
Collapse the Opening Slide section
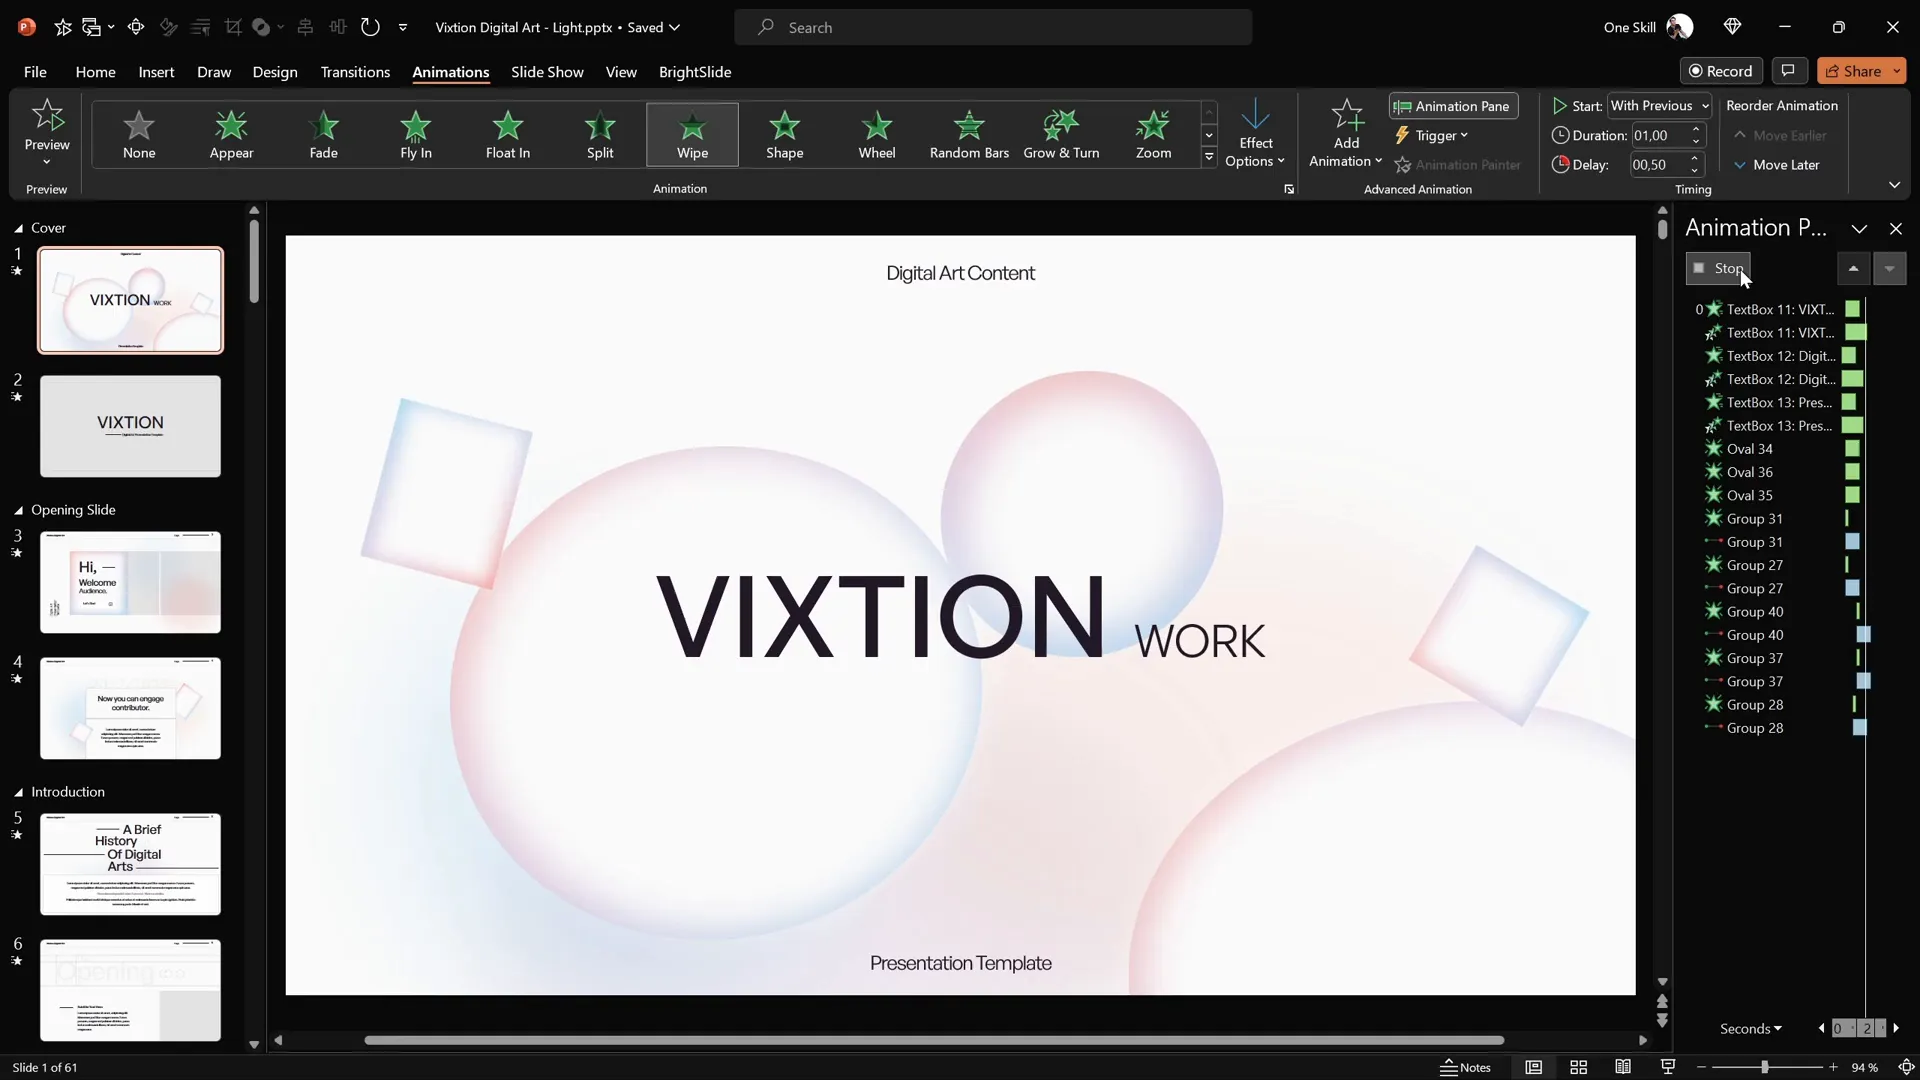18,510
